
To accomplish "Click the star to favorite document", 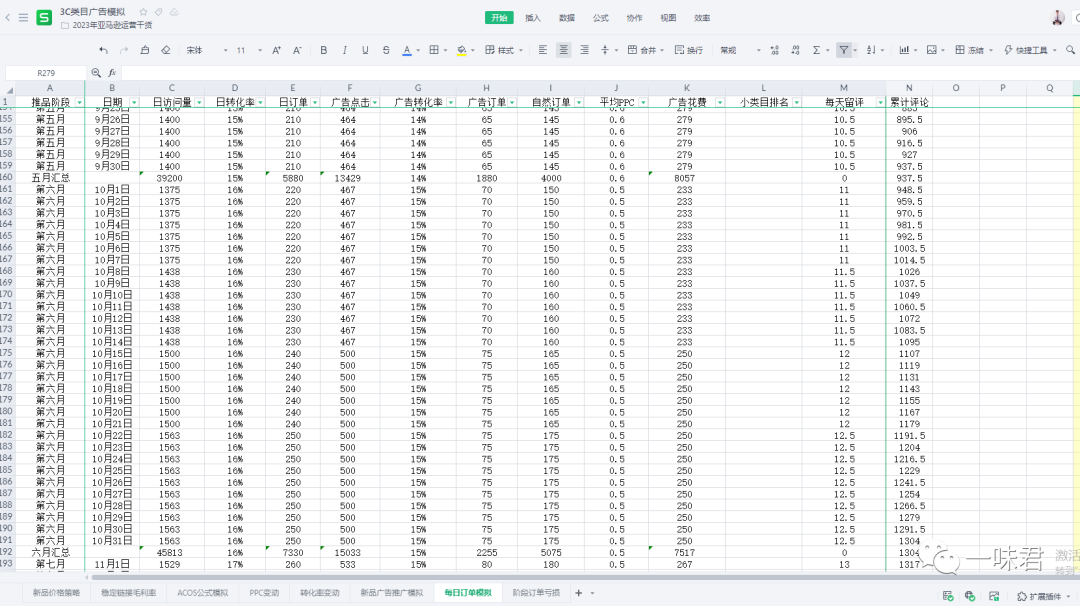I will 144,11.
